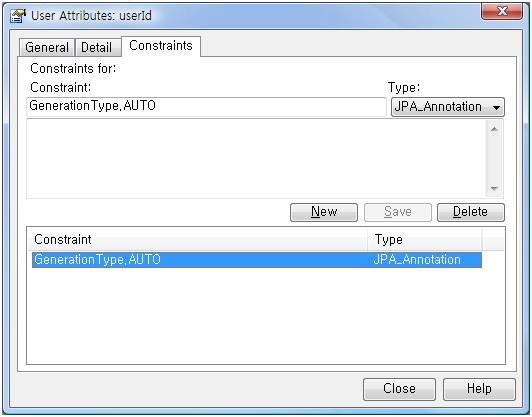
Task: Switch to the General tab
Action: coord(47,47)
